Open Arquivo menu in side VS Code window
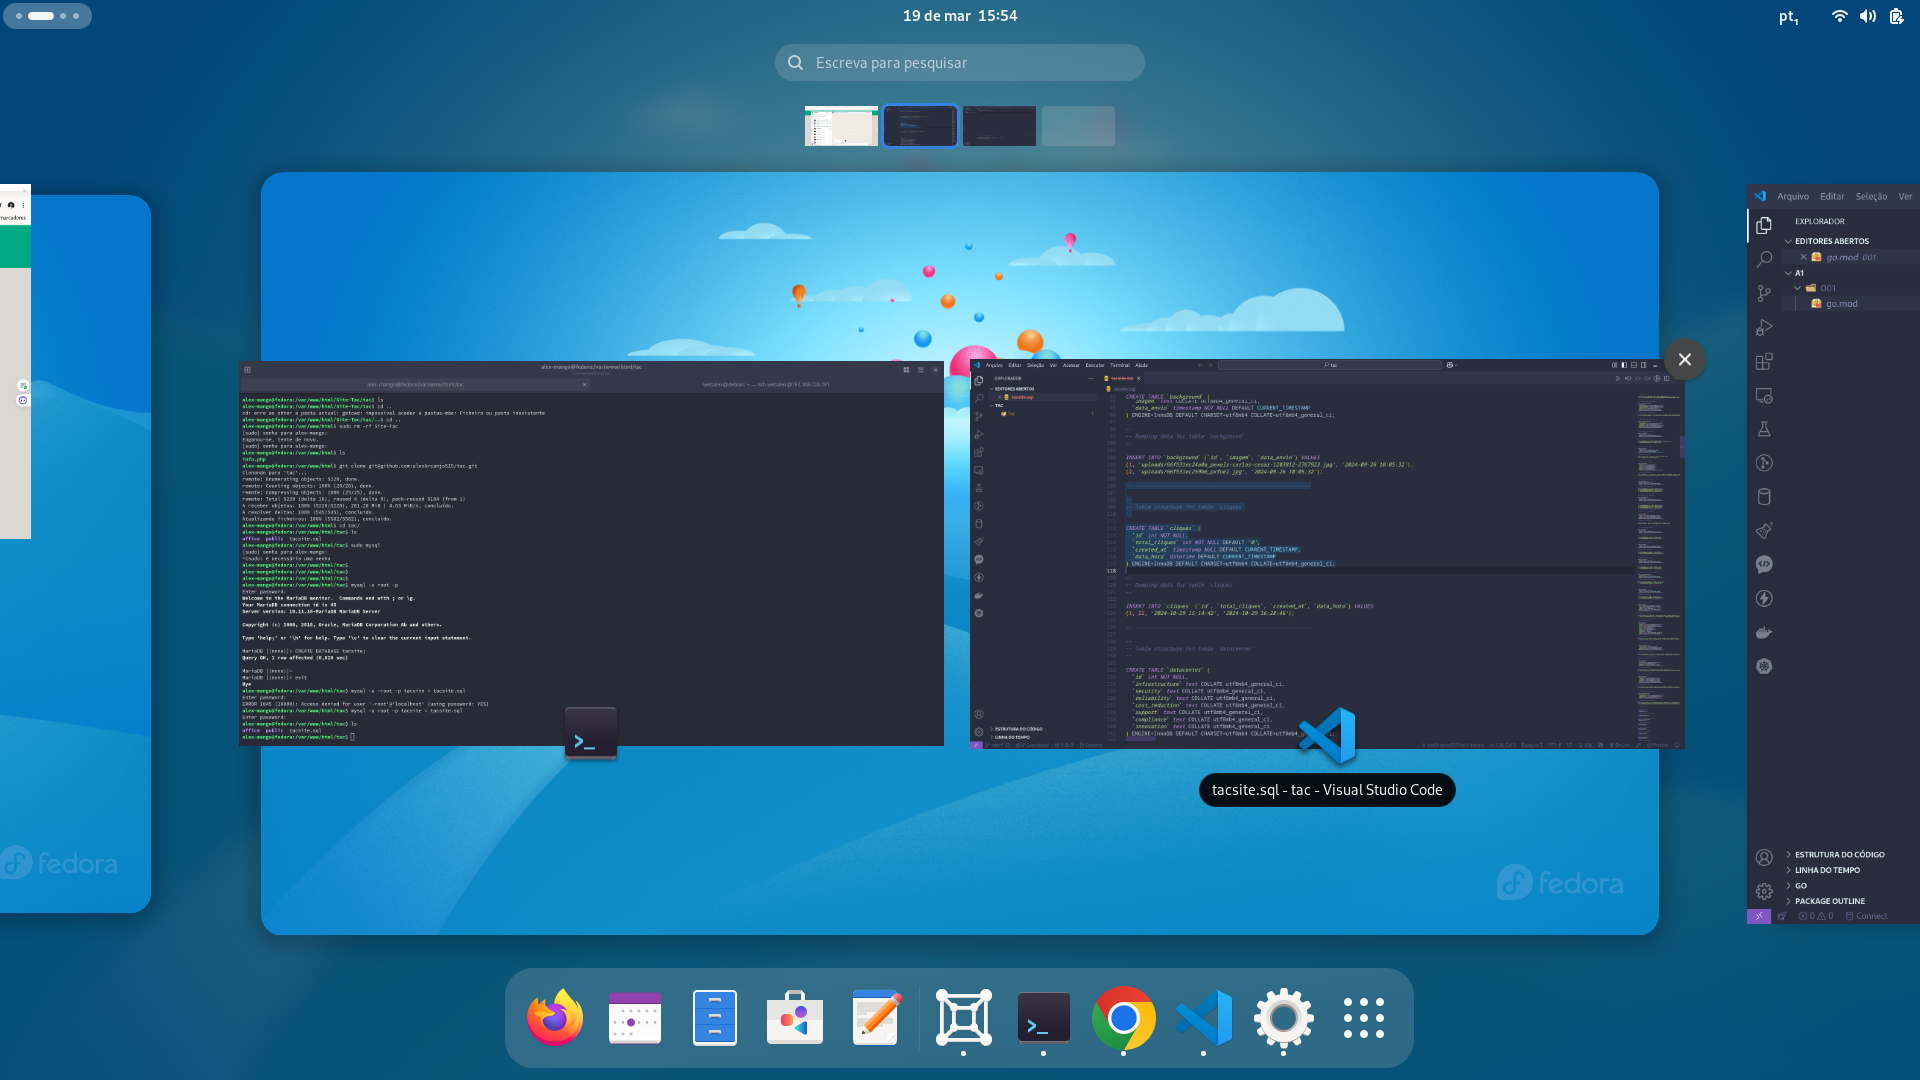Viewport: 1920px width, 1080px height. tap(1793, 196)
